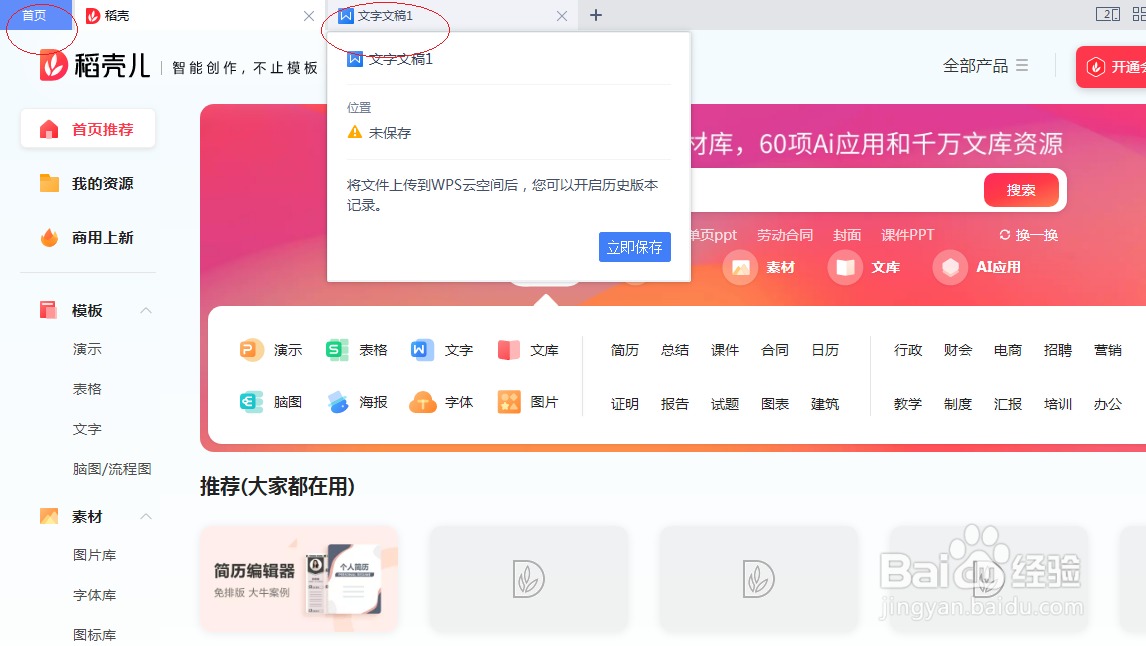This screenshot has height=646, width=1146.
Task: Click the 财会 category link
Action: tap(957, 350)
